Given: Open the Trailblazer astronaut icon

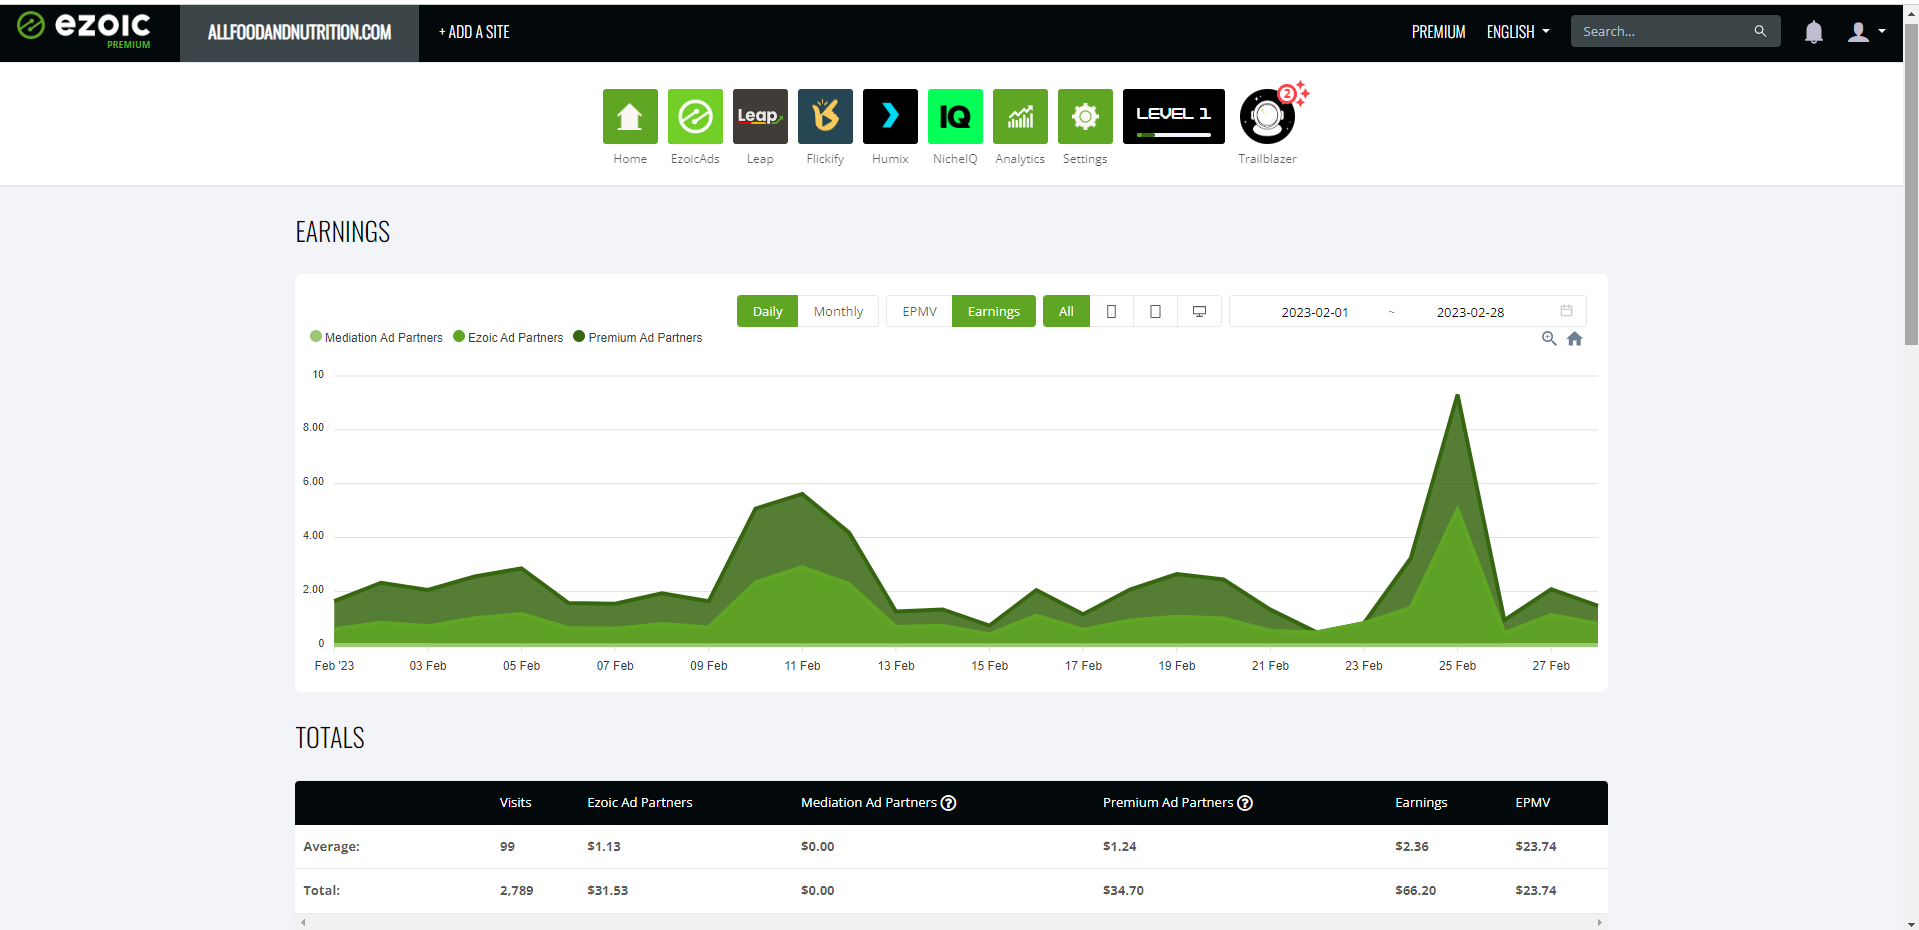Looking at the screenshot, I should click(x=1267, y=116).
